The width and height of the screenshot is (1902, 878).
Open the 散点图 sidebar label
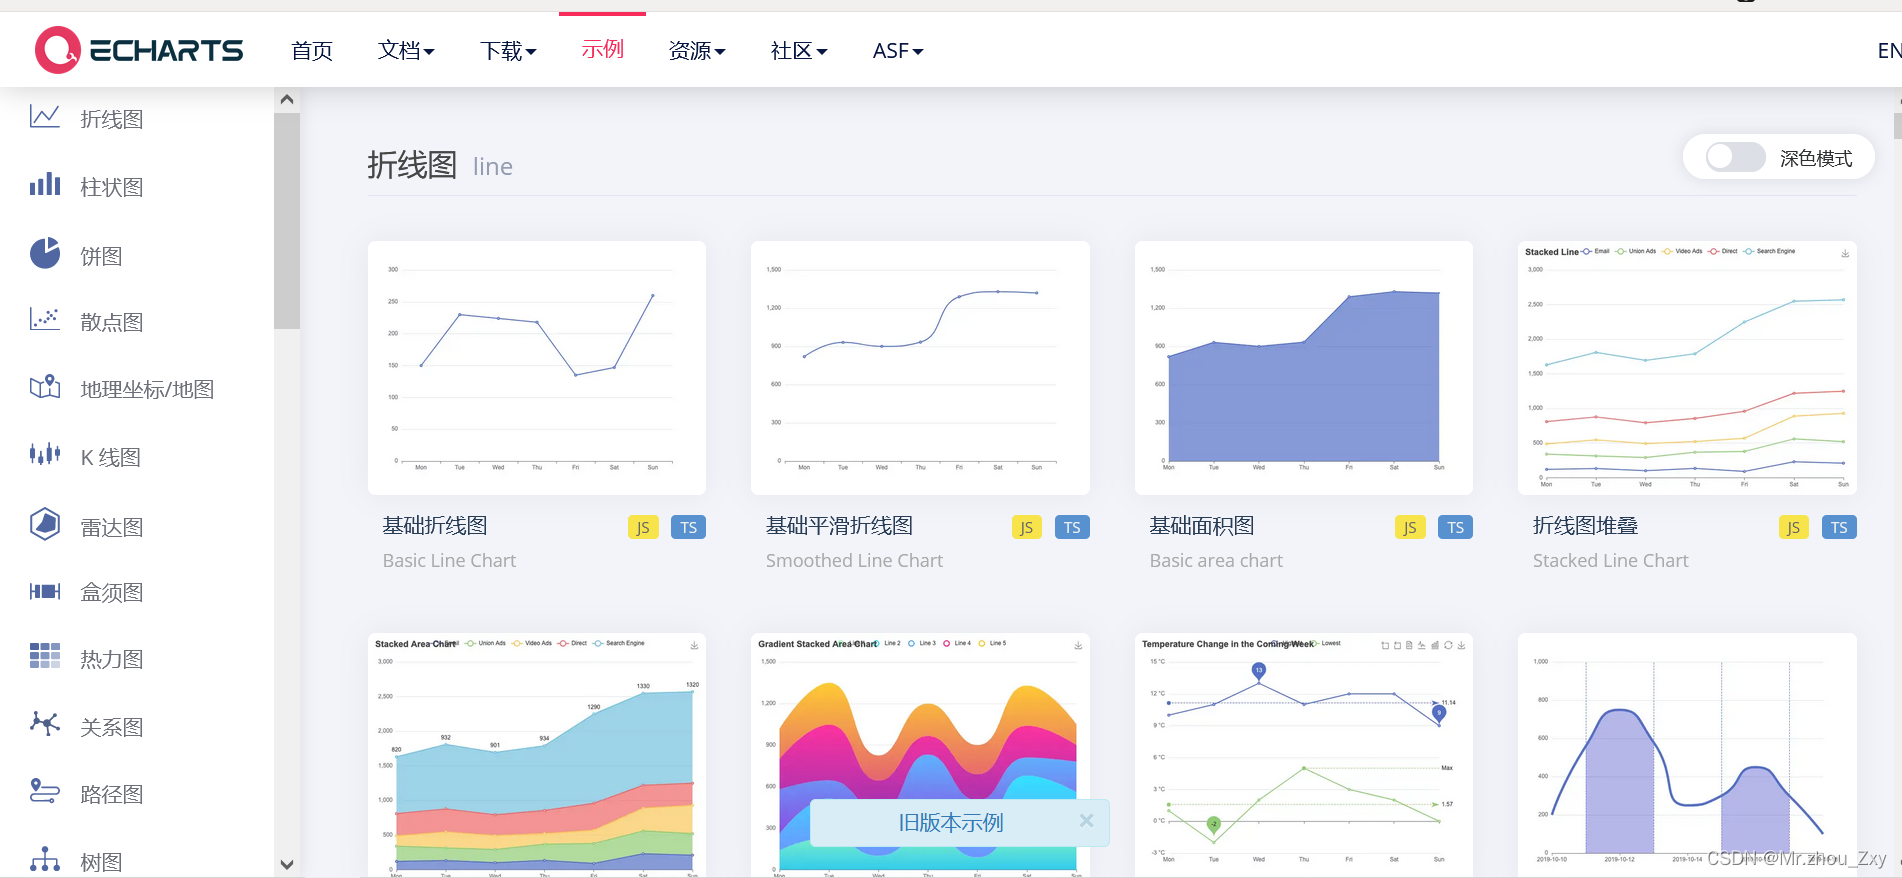112,322
